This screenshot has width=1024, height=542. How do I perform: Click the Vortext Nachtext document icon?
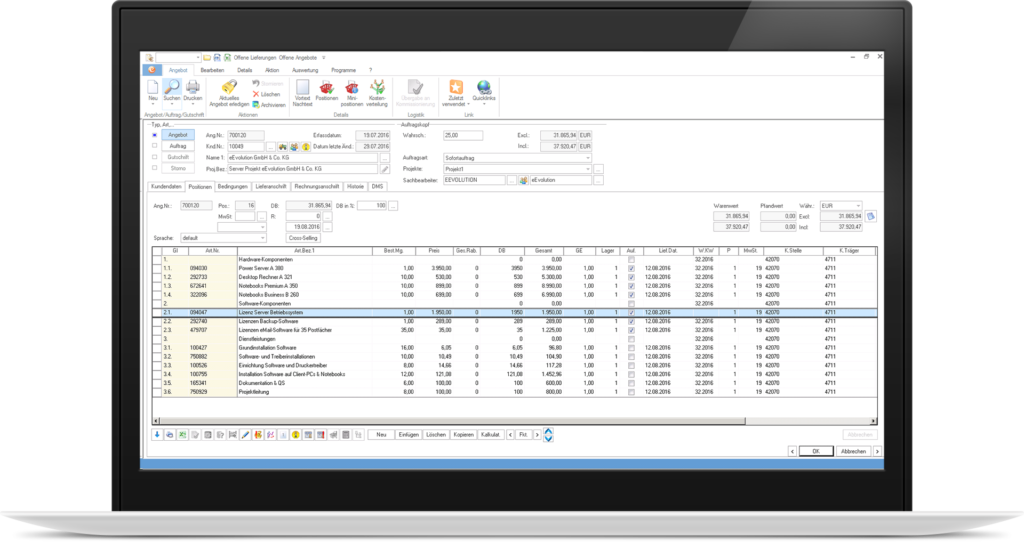(x=302, y=88)
